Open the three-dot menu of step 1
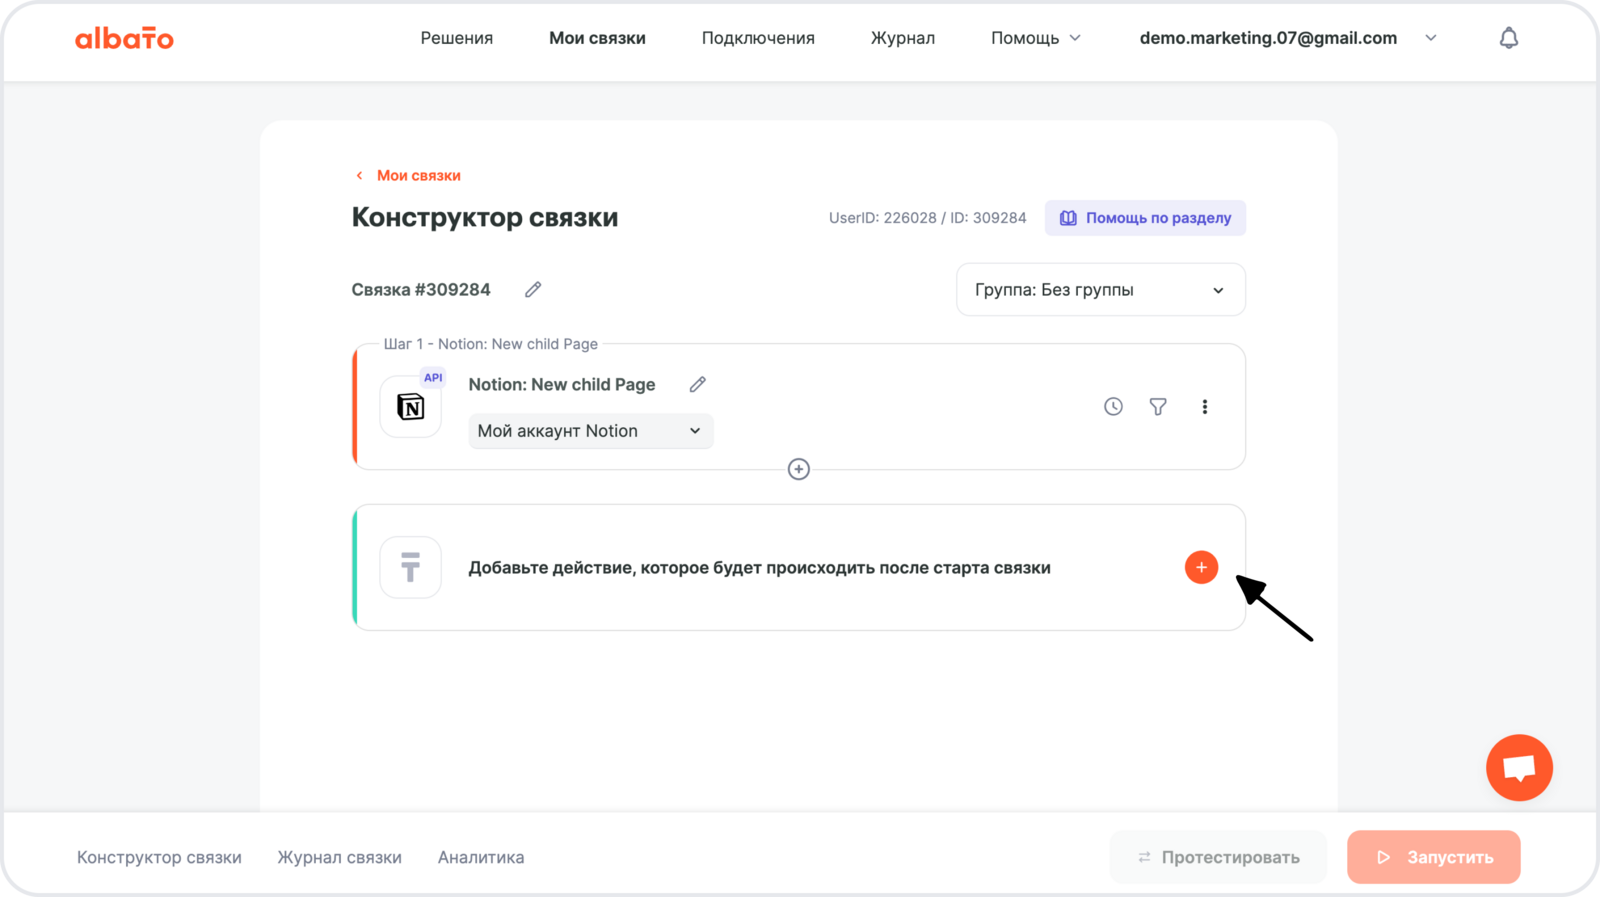 point(1204,407)
